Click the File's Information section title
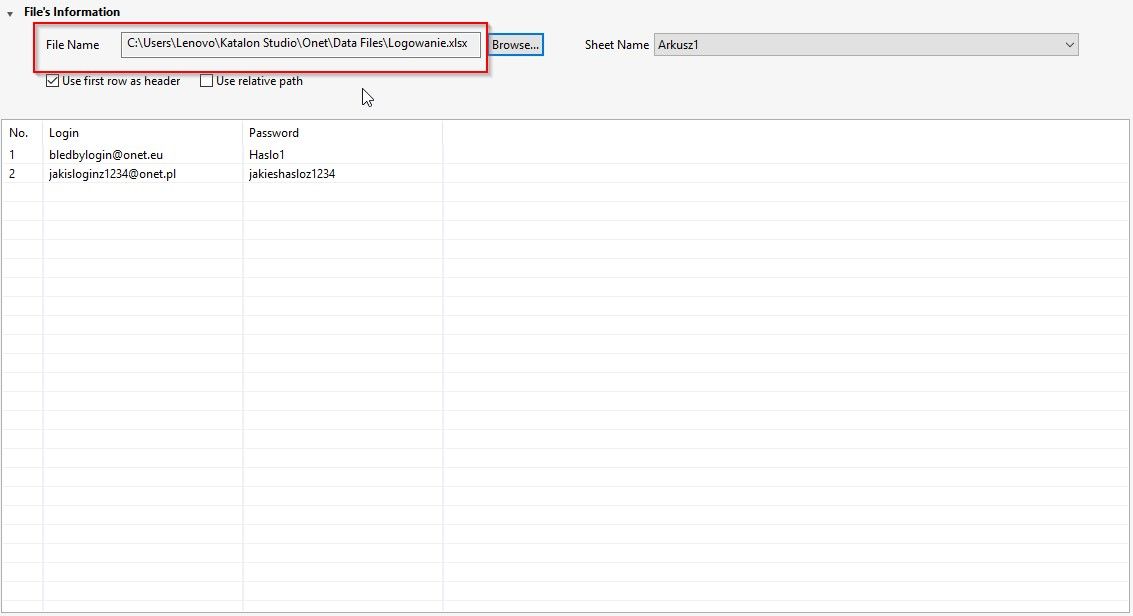 click(x=72, y=12)
